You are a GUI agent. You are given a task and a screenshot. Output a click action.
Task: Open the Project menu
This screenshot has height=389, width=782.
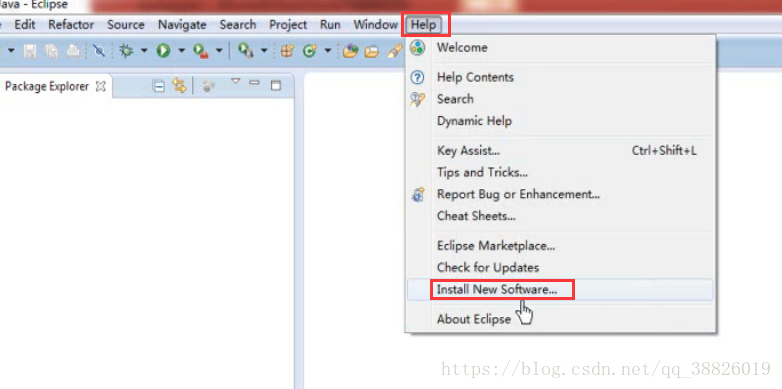point(288,24)
